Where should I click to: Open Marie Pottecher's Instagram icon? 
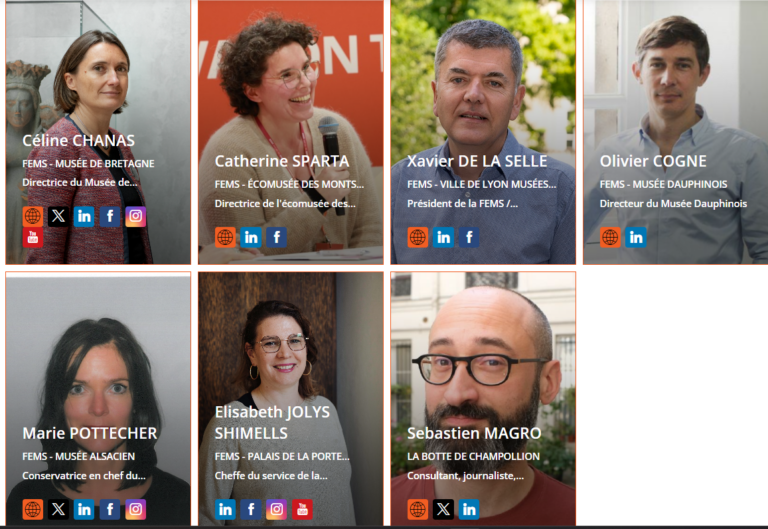(136, 509)
